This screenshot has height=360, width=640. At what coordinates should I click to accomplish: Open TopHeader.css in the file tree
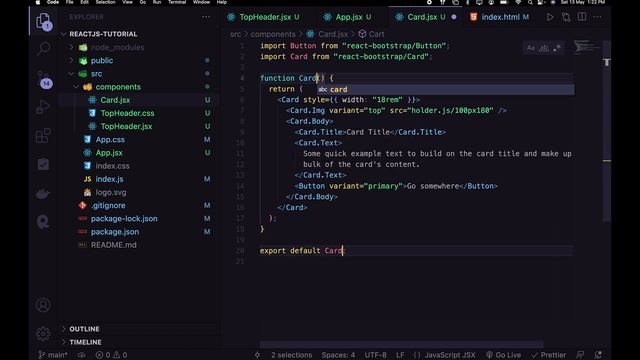coord(127,113)
